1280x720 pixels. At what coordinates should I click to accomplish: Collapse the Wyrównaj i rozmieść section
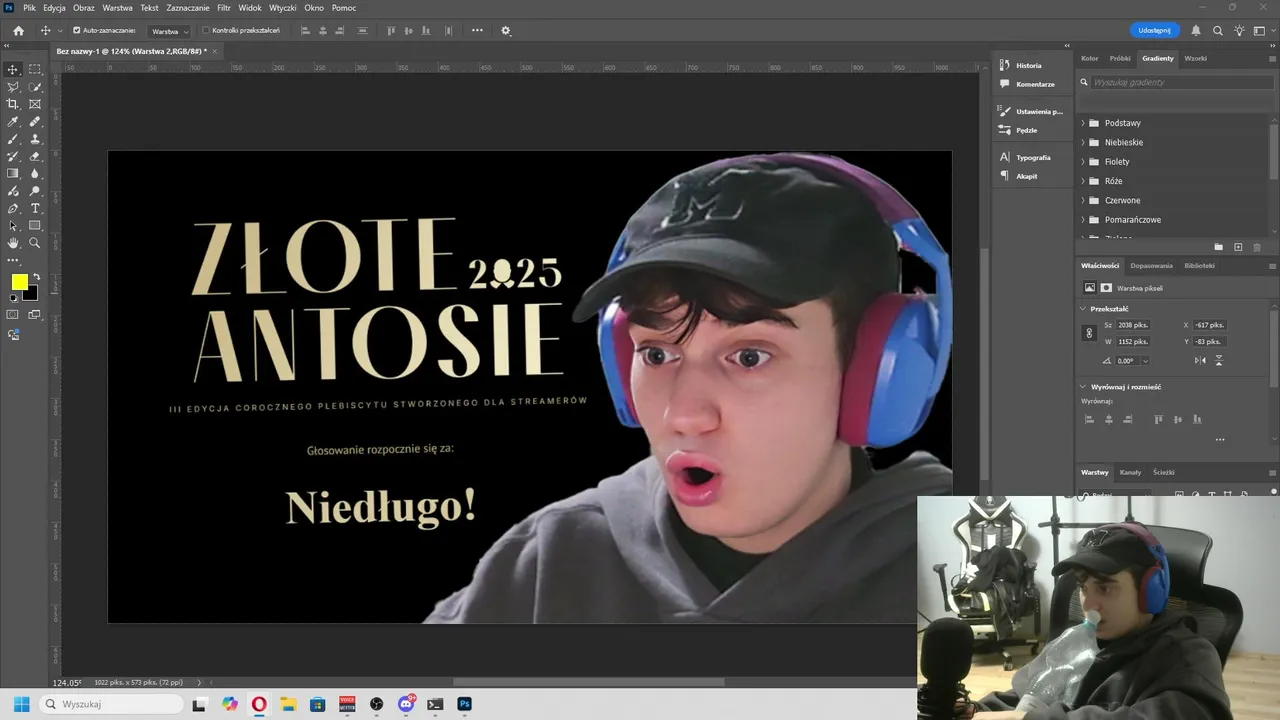tap(1083, 387)
